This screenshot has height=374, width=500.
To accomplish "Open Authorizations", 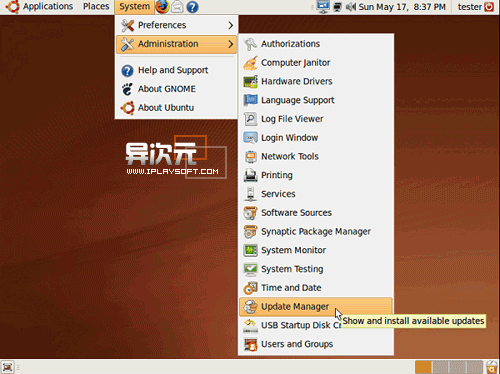I will [316, 44].
